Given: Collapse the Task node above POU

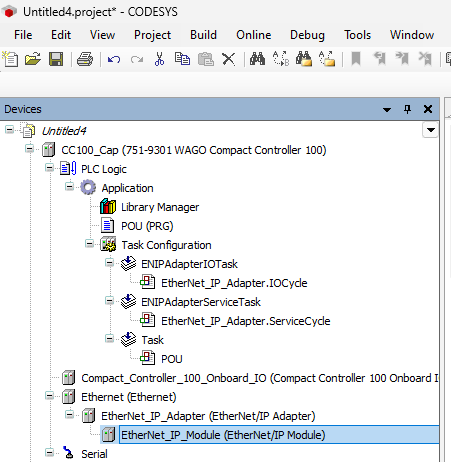Looking at the screenshot, I should (109, 339).
